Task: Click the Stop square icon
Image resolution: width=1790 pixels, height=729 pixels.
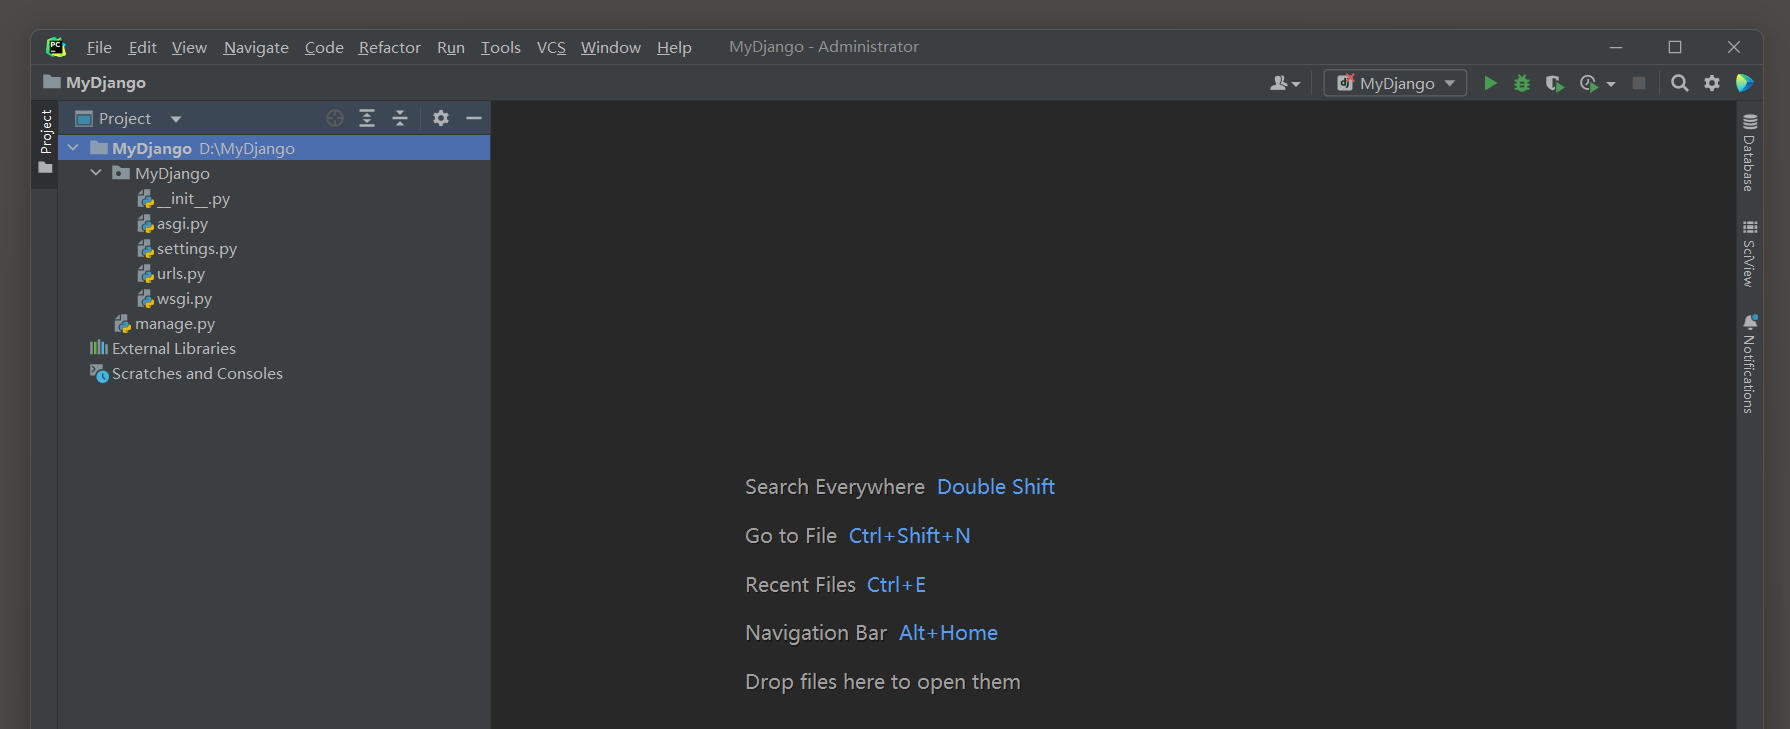Action: tap(1639, 83)
